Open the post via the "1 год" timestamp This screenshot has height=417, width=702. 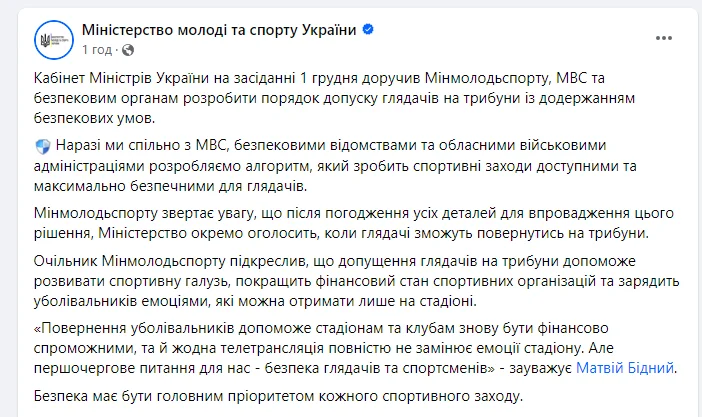tap(97, 49)
